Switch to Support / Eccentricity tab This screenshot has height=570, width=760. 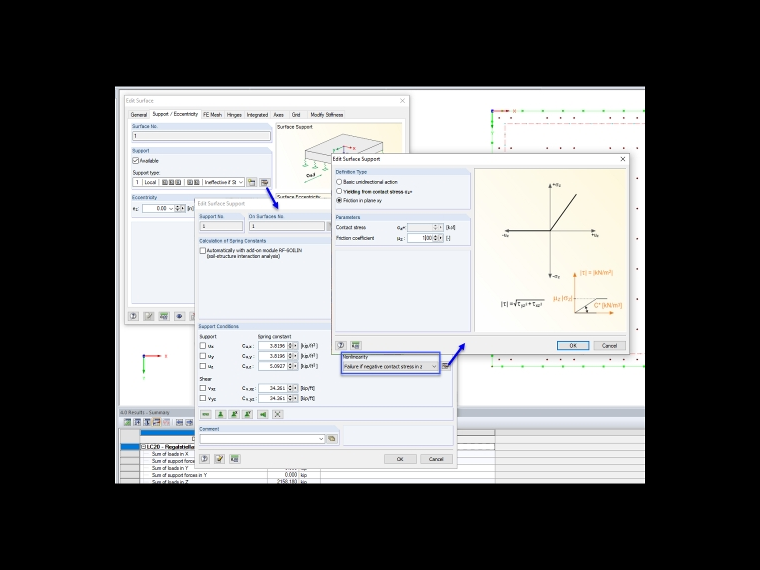[175, 114]
